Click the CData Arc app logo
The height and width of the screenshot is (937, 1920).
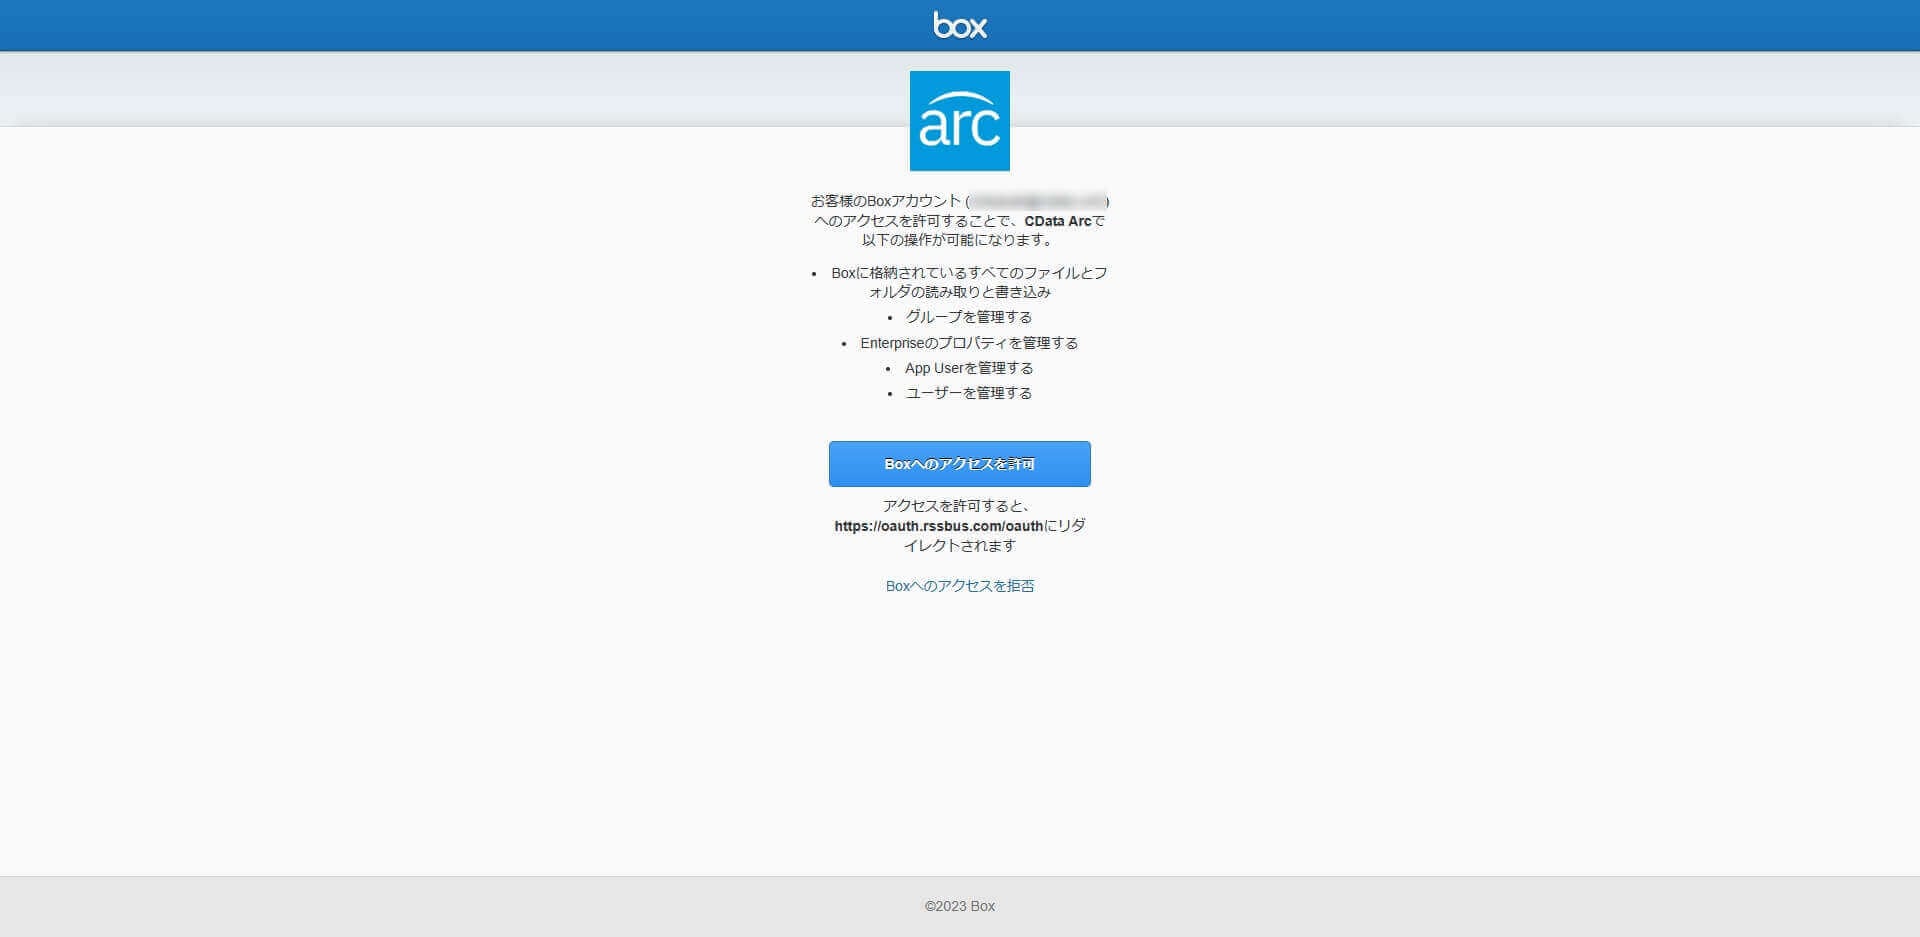(x=960, y=121)
